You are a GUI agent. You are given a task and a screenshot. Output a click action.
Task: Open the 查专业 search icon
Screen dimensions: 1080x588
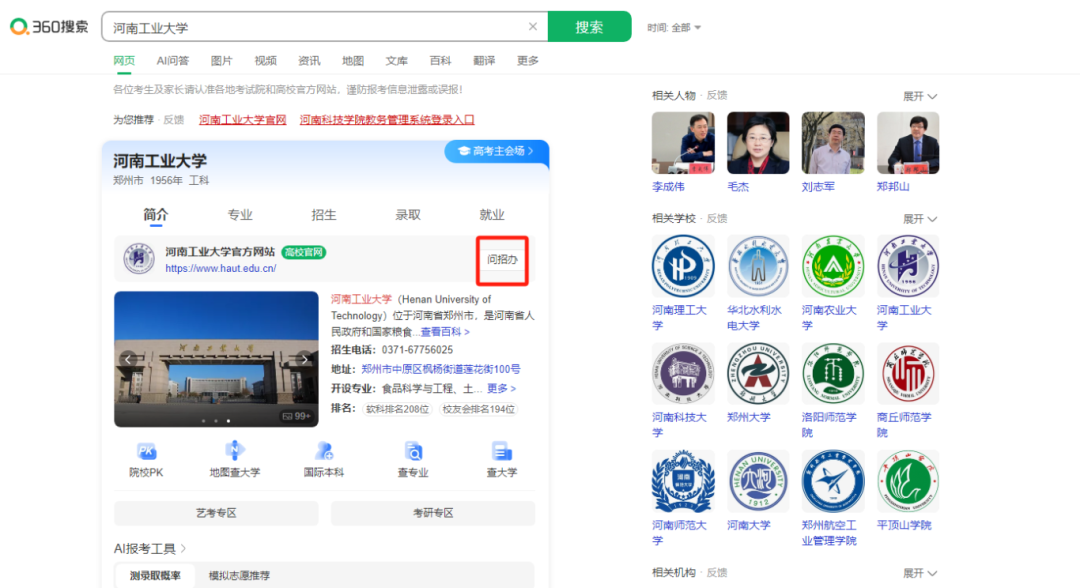[413, 452]
